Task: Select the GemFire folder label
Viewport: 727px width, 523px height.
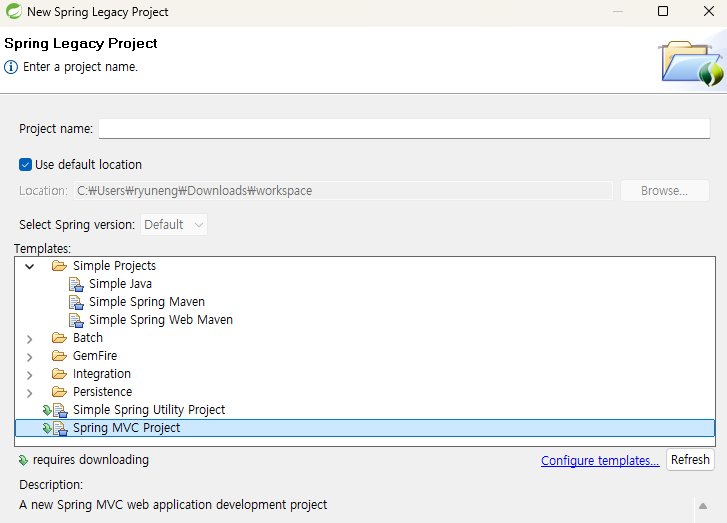Action: coord(95,356)
